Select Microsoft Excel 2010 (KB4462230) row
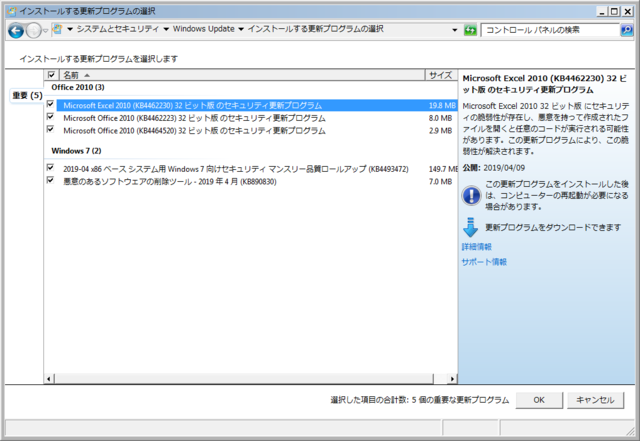This screenshot has height=441, width=640. click(257, 105)
